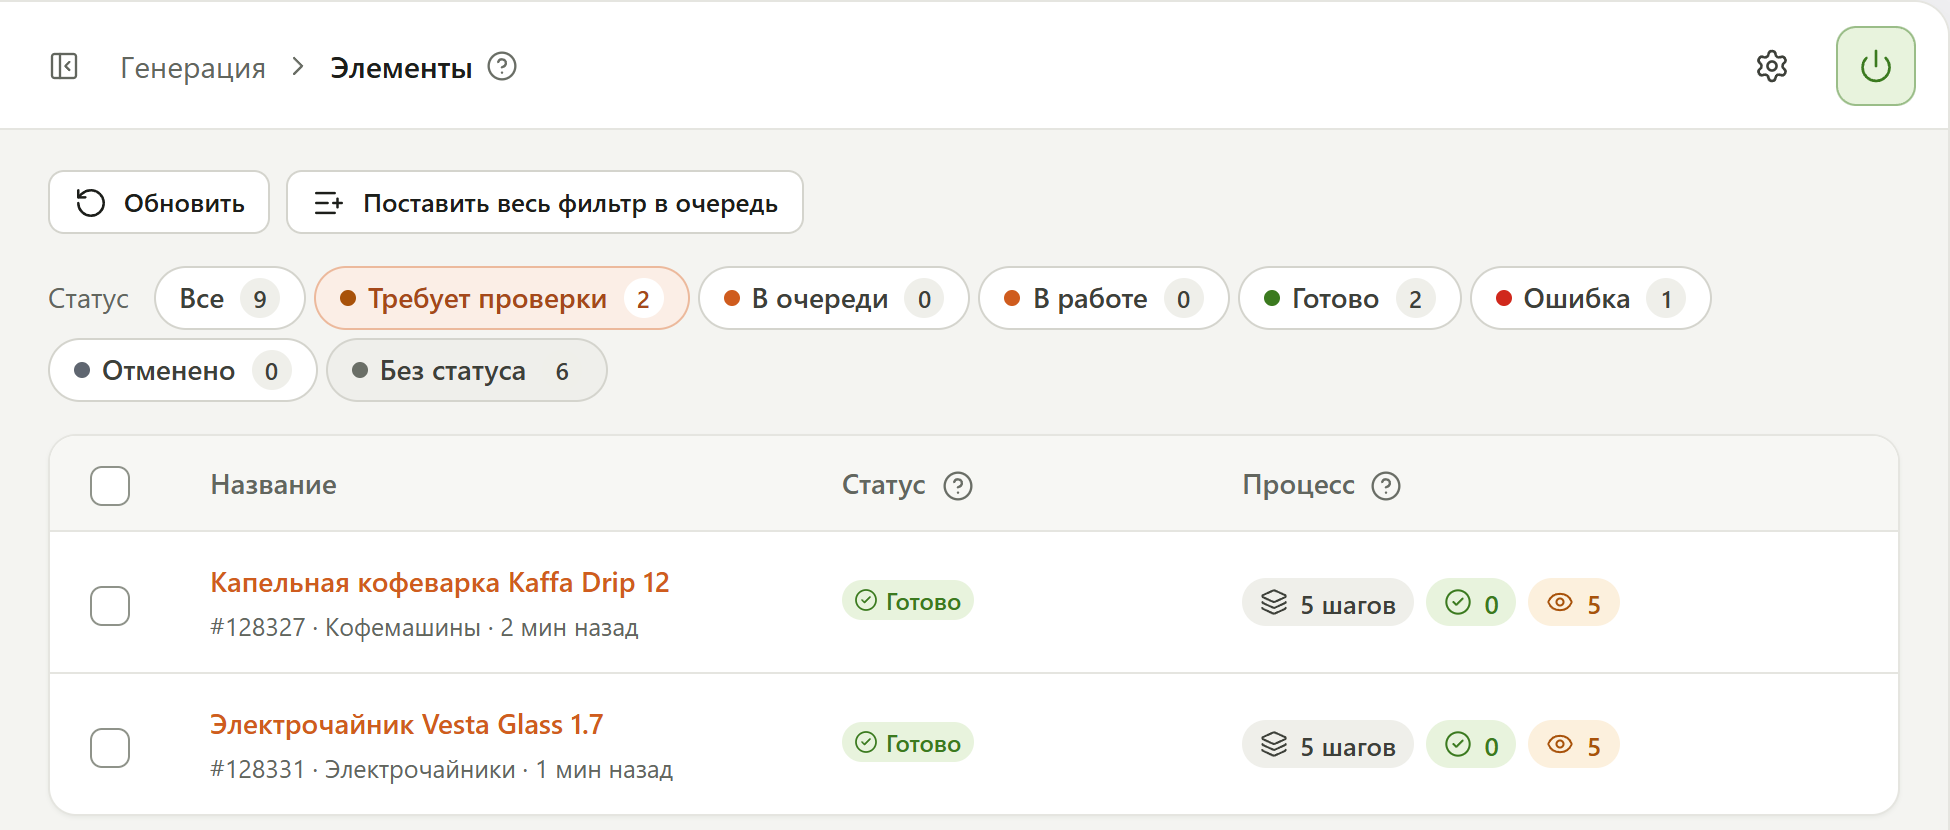Go to Генерация breadcrumb

(x=193, y=68)
